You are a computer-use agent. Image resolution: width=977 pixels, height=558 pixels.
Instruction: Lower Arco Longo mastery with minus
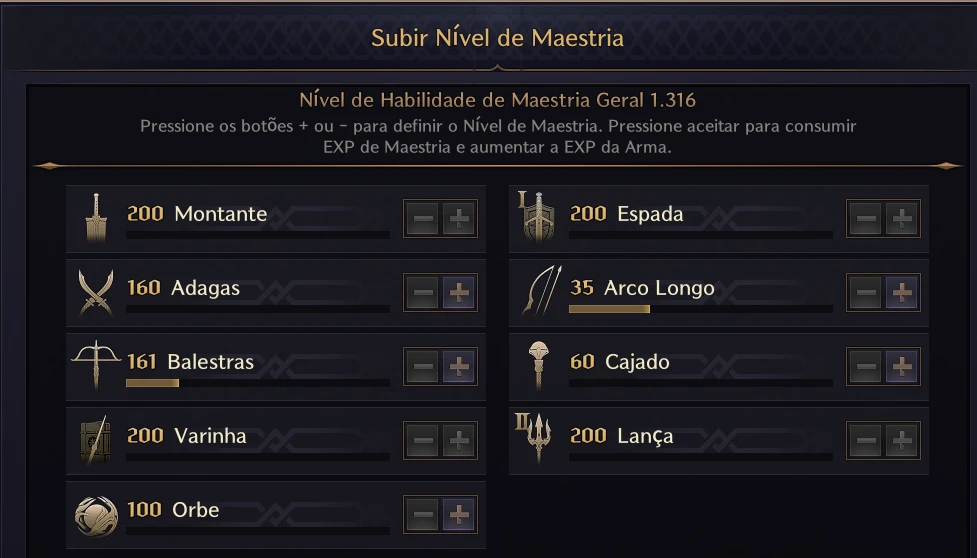pos(867,293)
